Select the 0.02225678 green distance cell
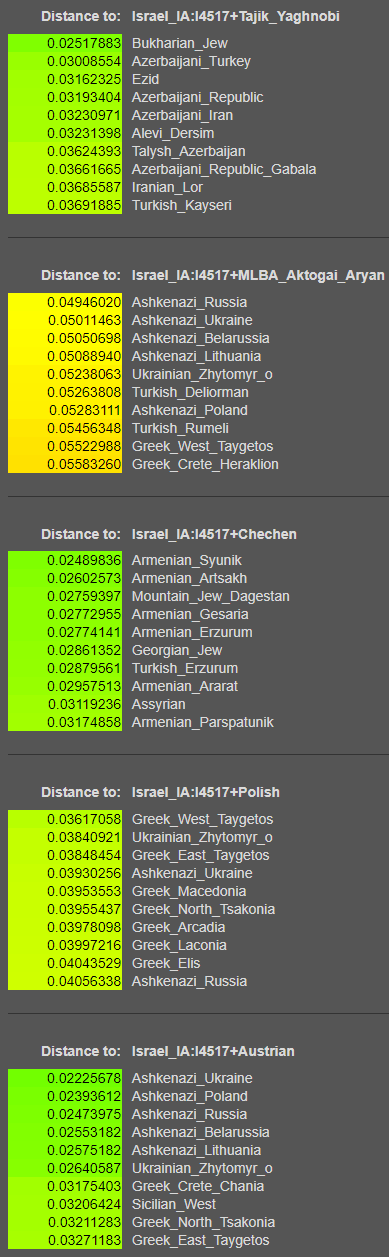The image size is (389, 1257). click(65, 1078)
